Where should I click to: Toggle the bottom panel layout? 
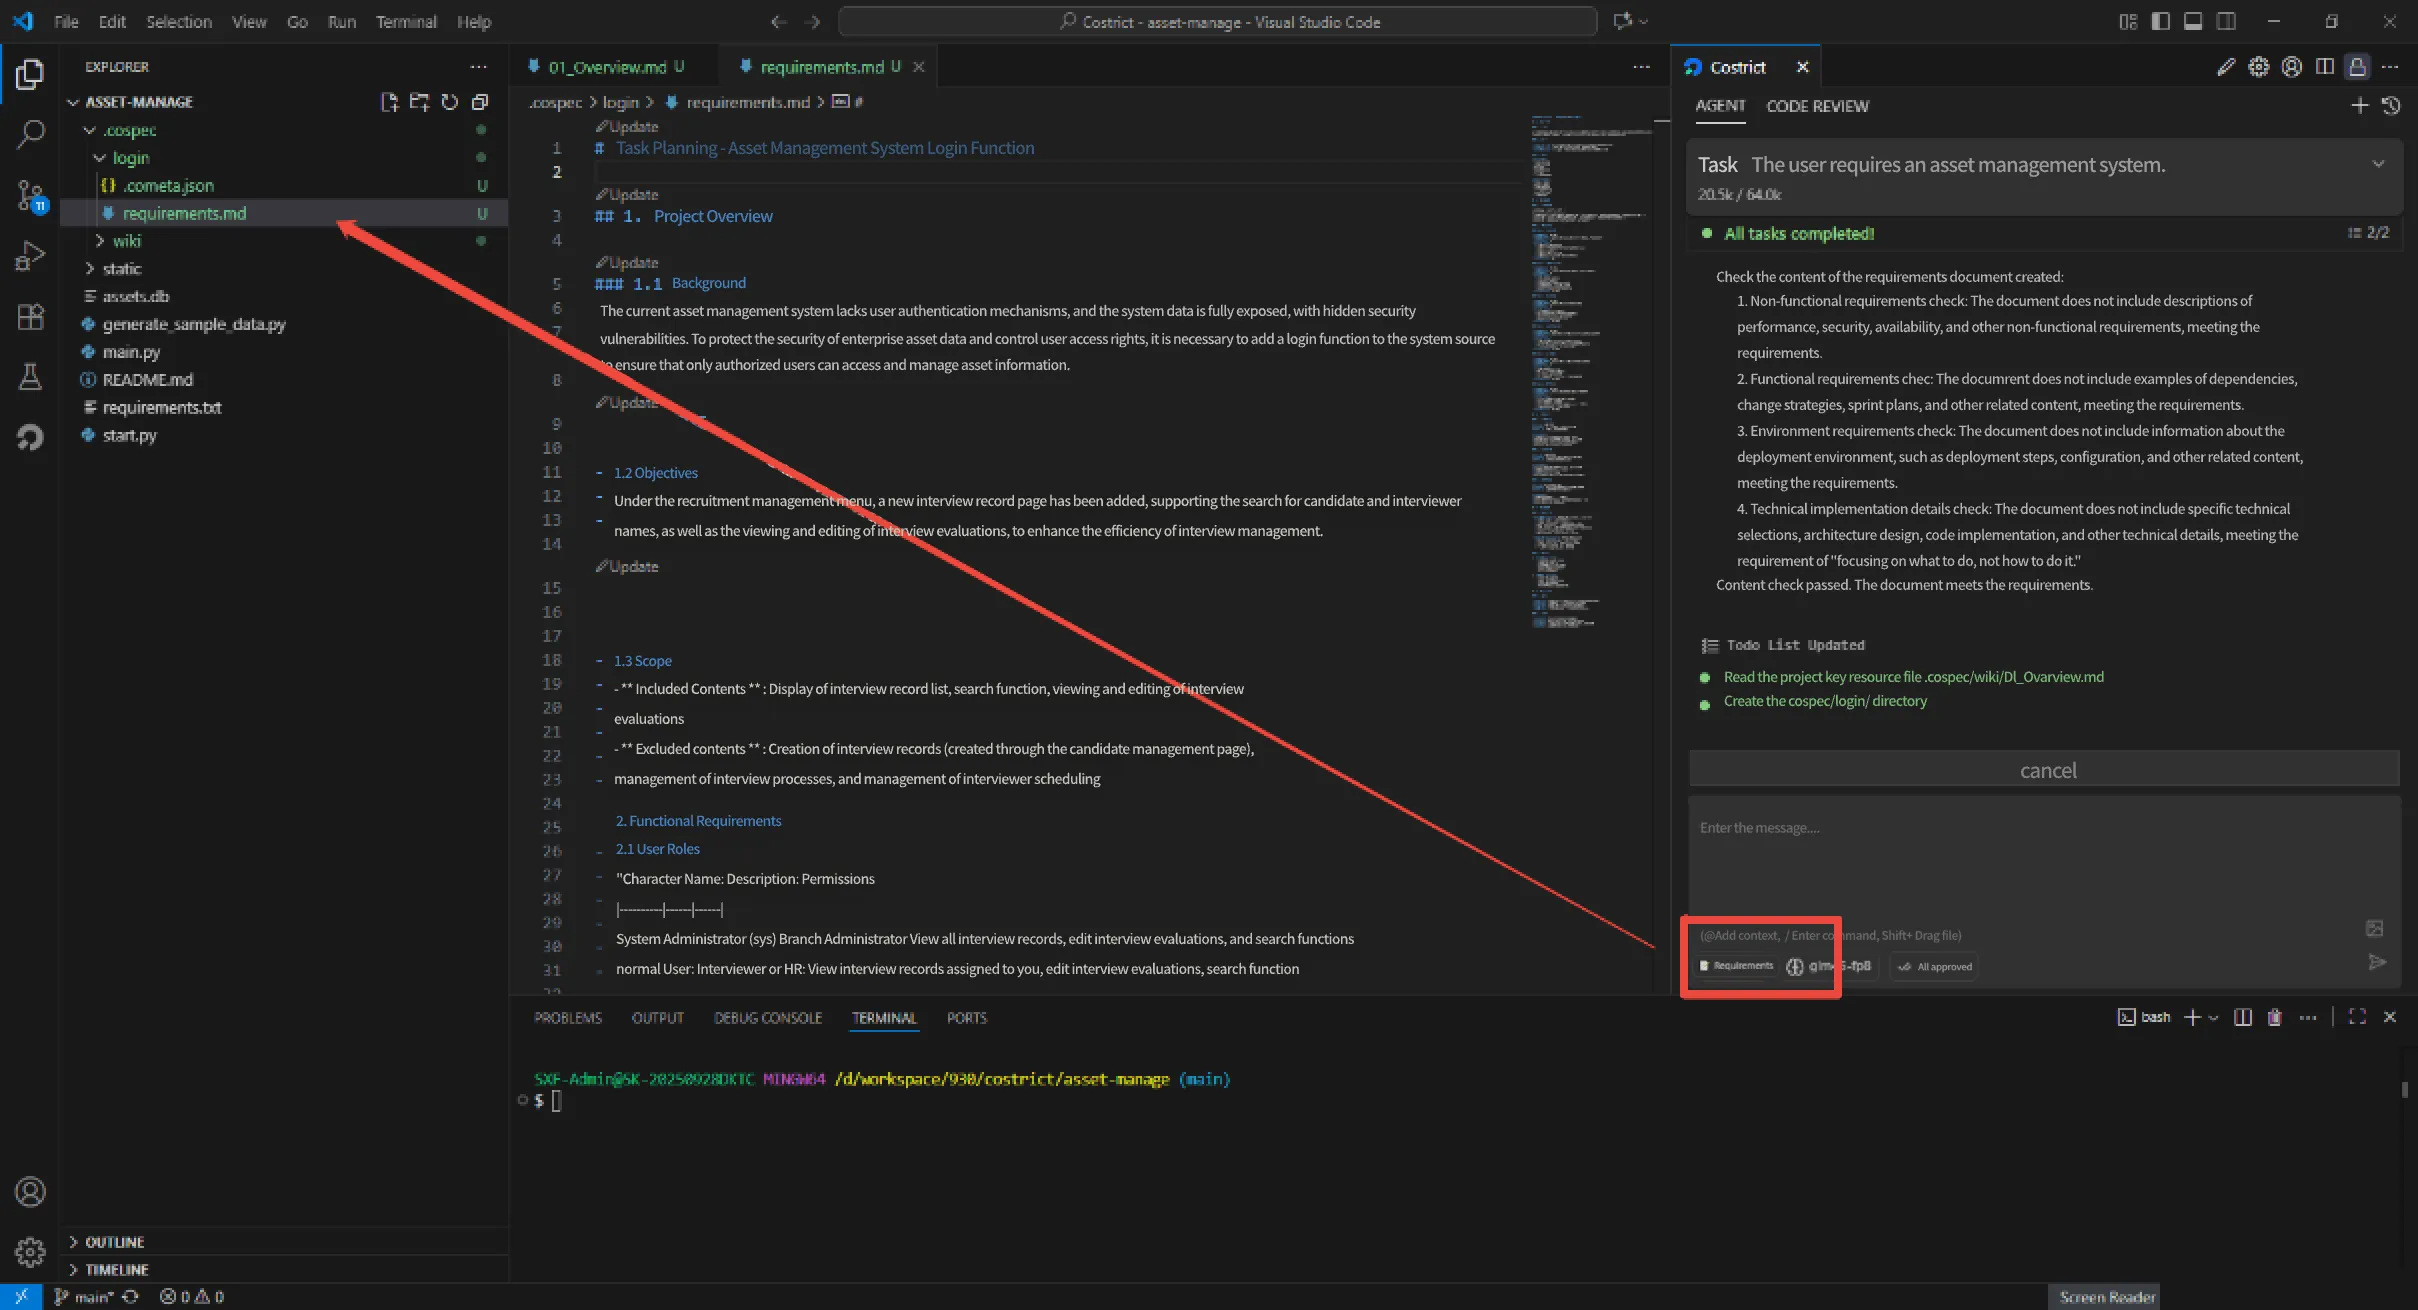(x=2193, y=21)
